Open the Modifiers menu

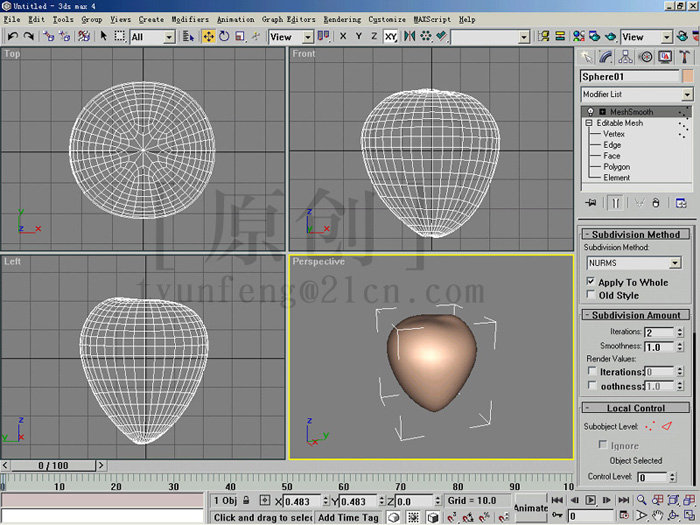tap(190, 19)
